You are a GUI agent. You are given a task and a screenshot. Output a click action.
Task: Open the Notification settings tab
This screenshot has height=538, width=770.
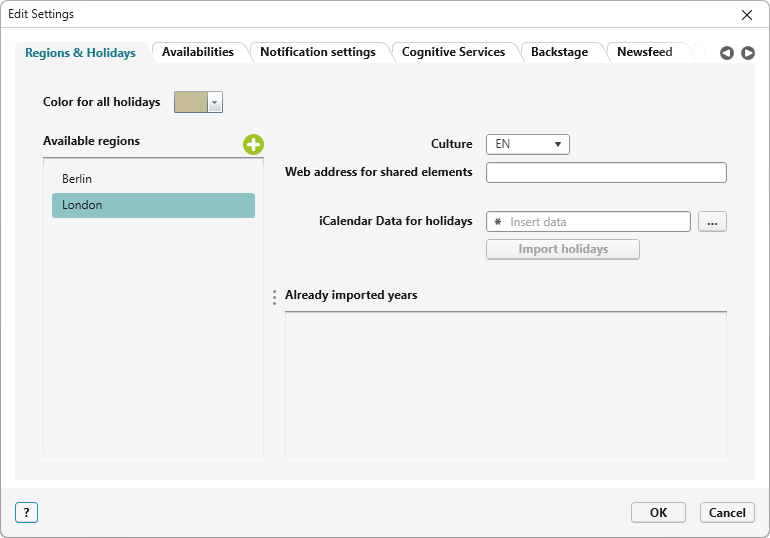click(x=318, y=52)
